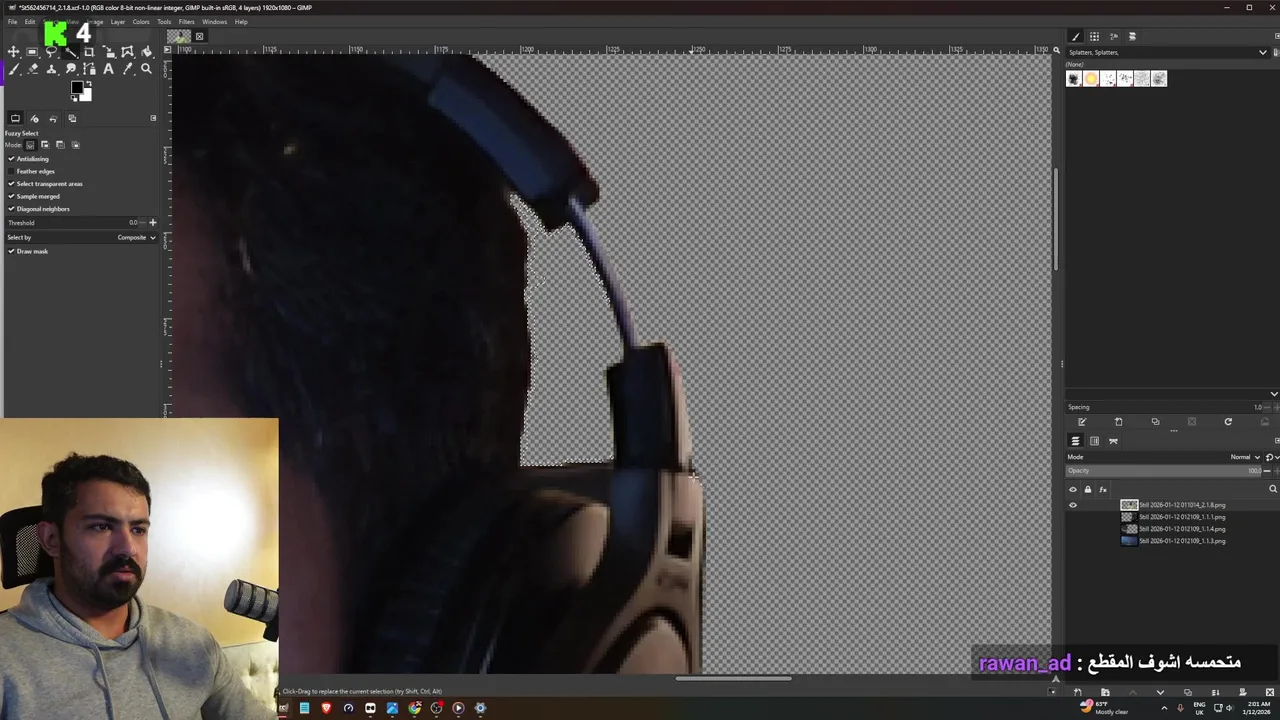Select the Text tool

coord(108,69)
